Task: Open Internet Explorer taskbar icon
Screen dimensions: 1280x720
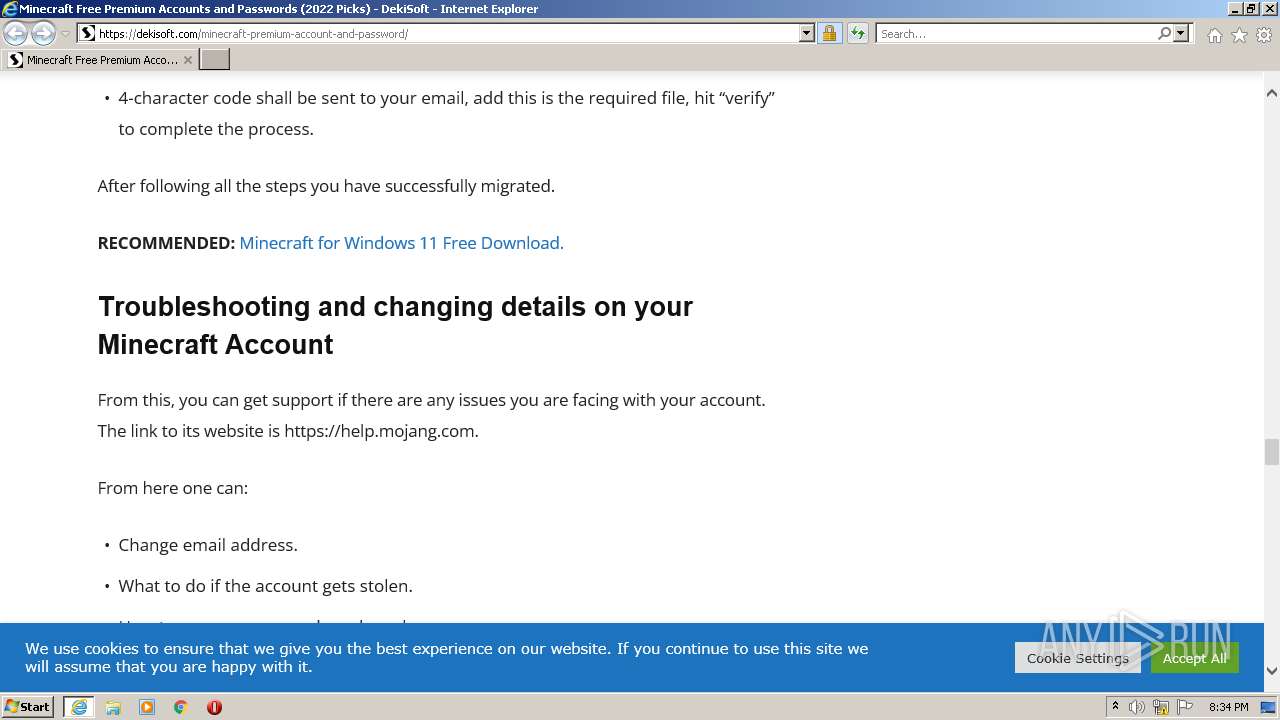Action: (79, 707)
